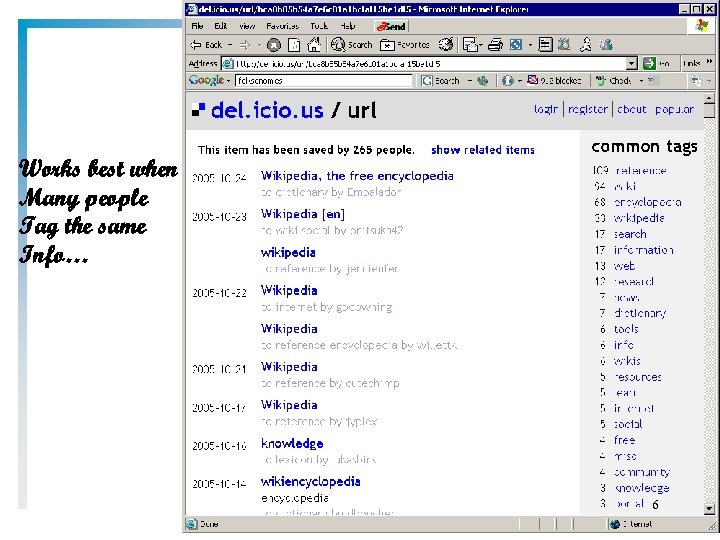
Task: Click the red Send toolbar button
Action: (391, 27)
